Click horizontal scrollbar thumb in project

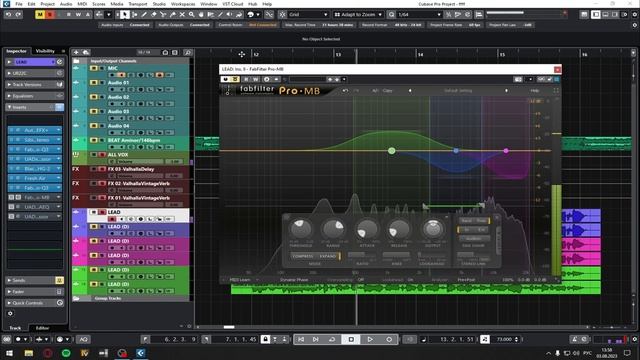pos(229,327)
